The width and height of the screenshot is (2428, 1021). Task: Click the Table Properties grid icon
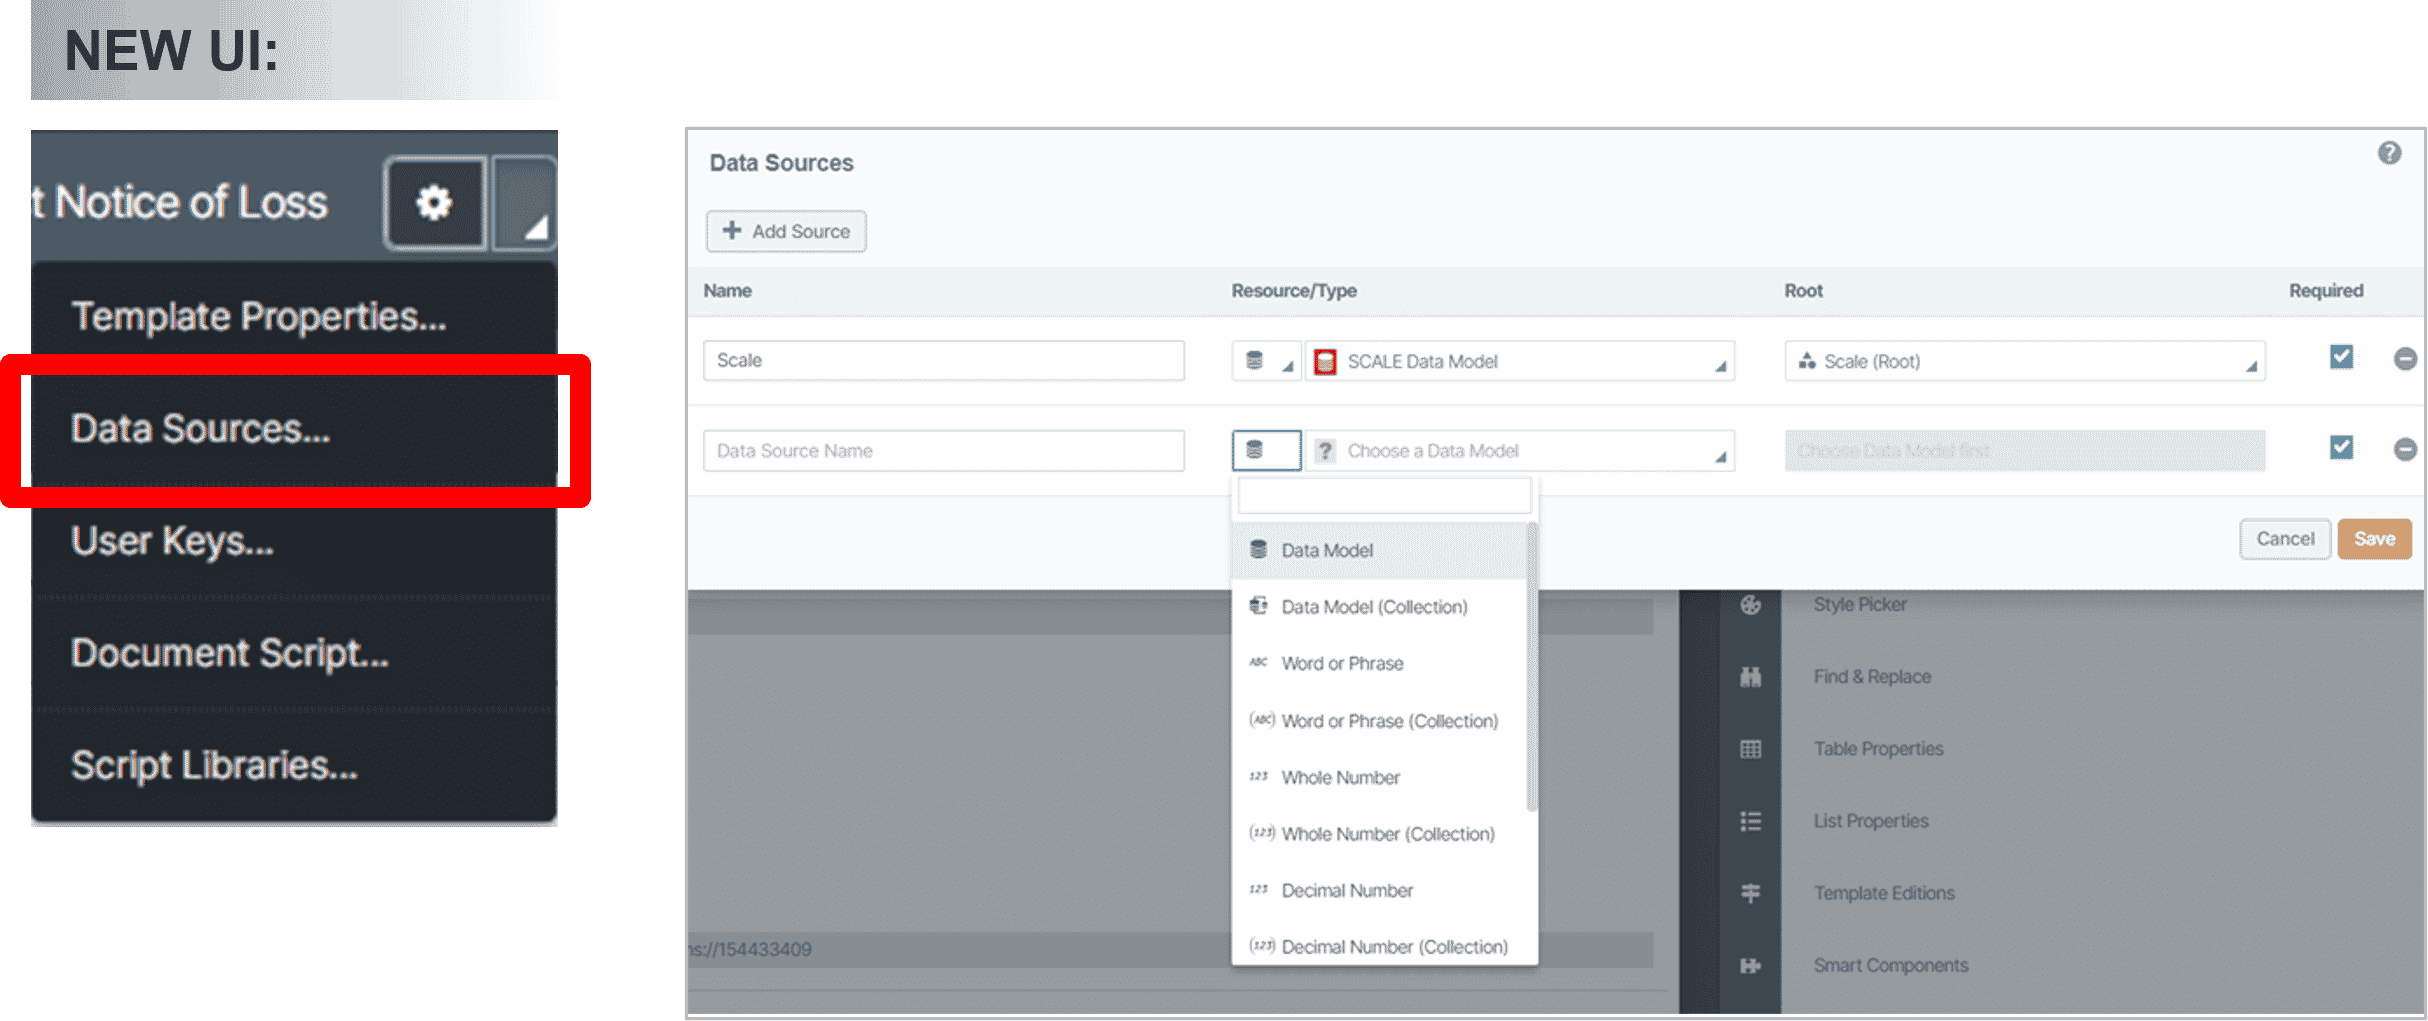coord(1750,749)
